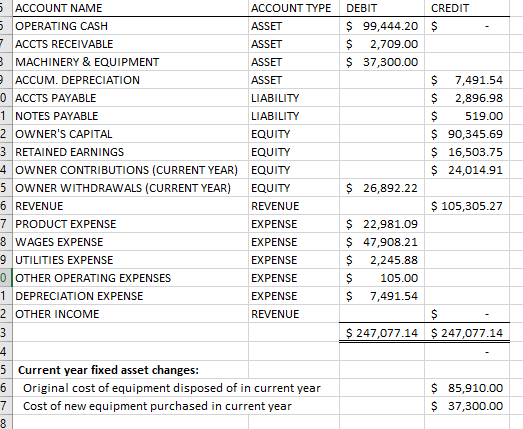Click the credit amount 2,896.98
The image size is (523, 429).
(x=467, y=98)
